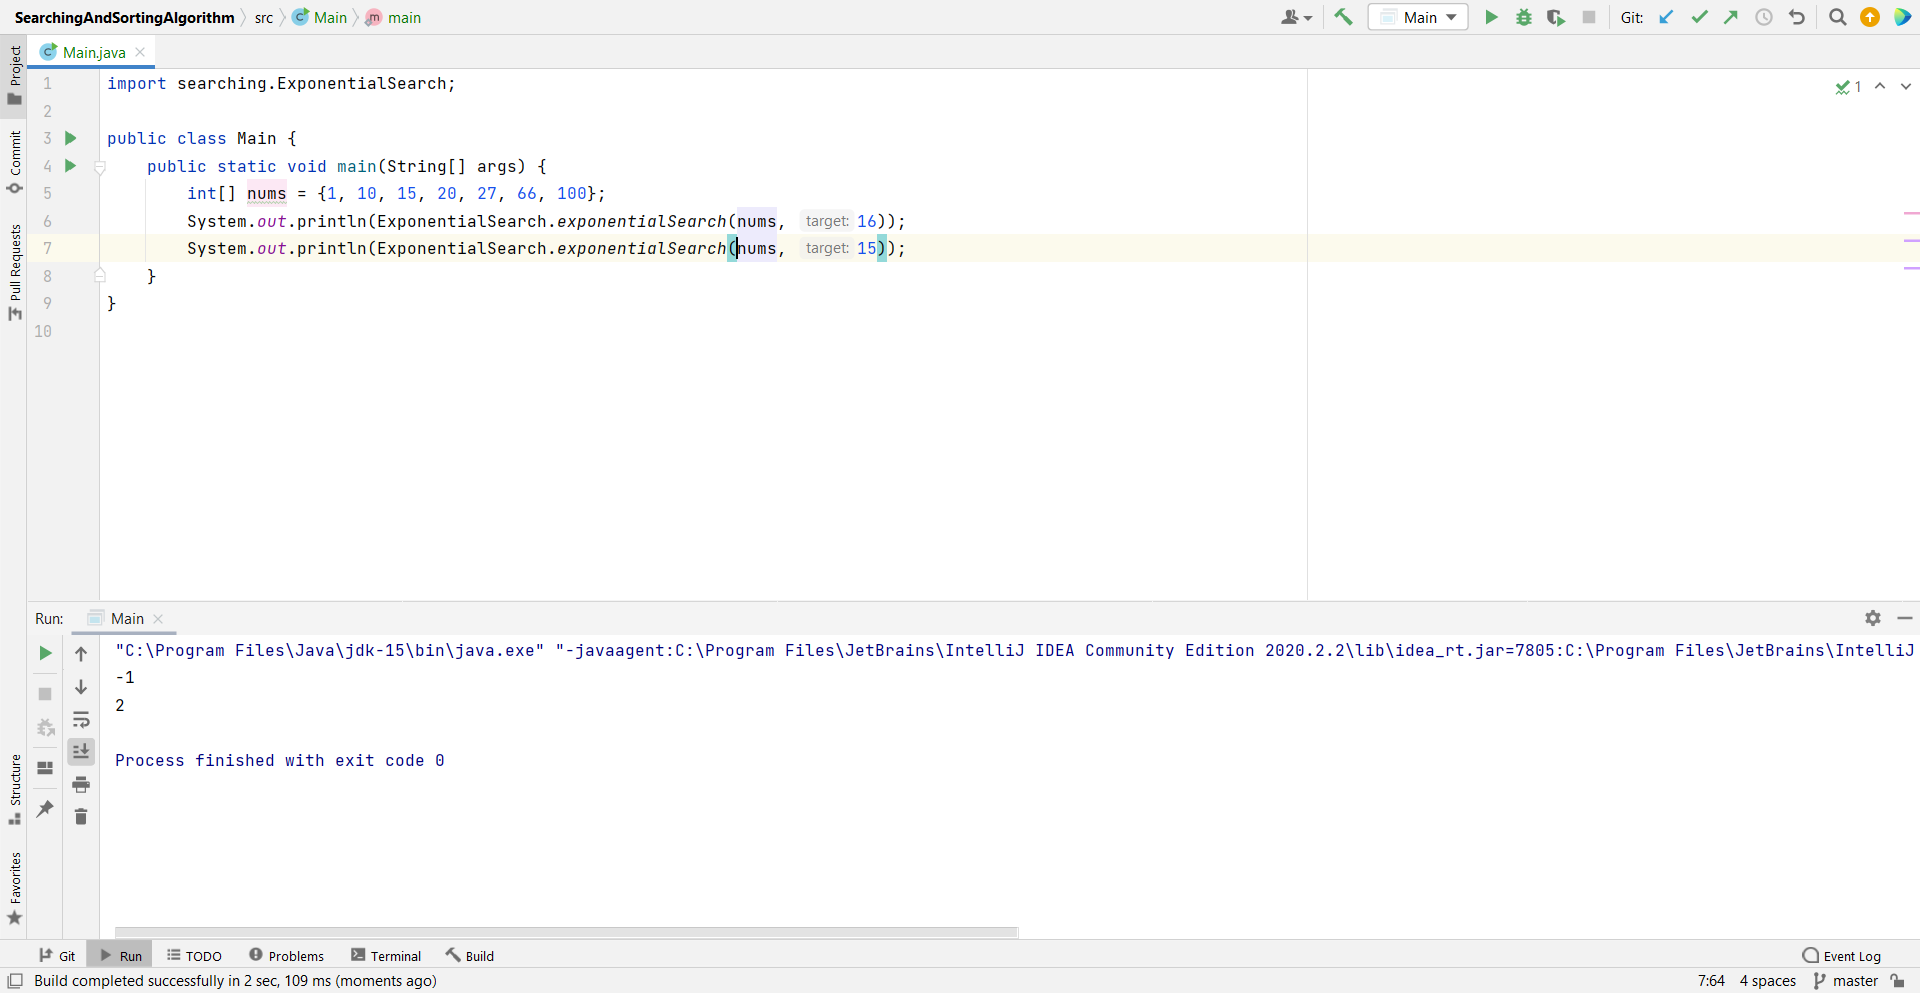Click the toolbar stop square icon
This screenshot has height=993, width=1920.
pyautogui.click(x=1589, y=17)
